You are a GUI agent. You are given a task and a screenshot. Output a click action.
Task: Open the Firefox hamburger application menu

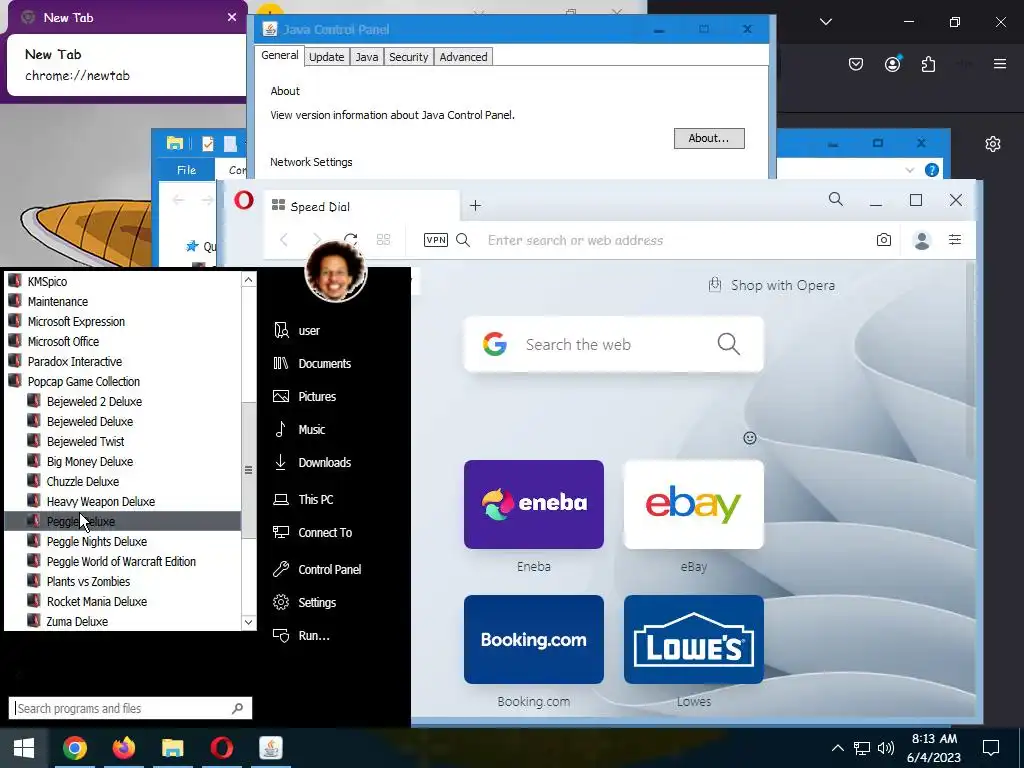(x=999, y=64)
